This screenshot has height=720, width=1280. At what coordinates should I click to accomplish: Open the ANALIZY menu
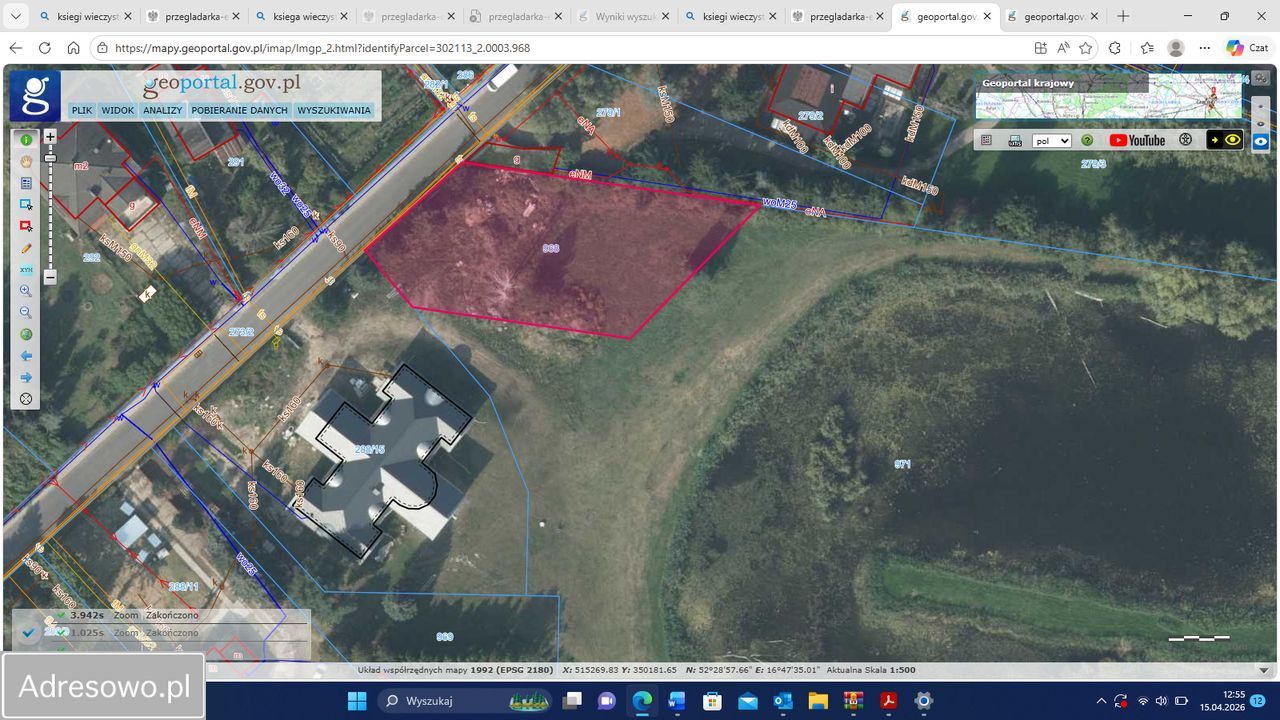coord(162,110)
